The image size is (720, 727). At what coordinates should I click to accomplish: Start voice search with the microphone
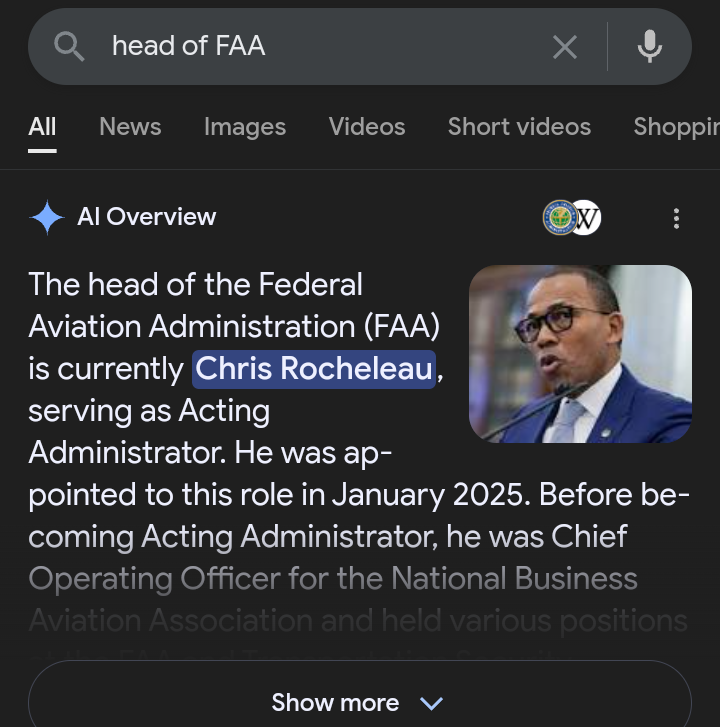(x=650, y=46)
